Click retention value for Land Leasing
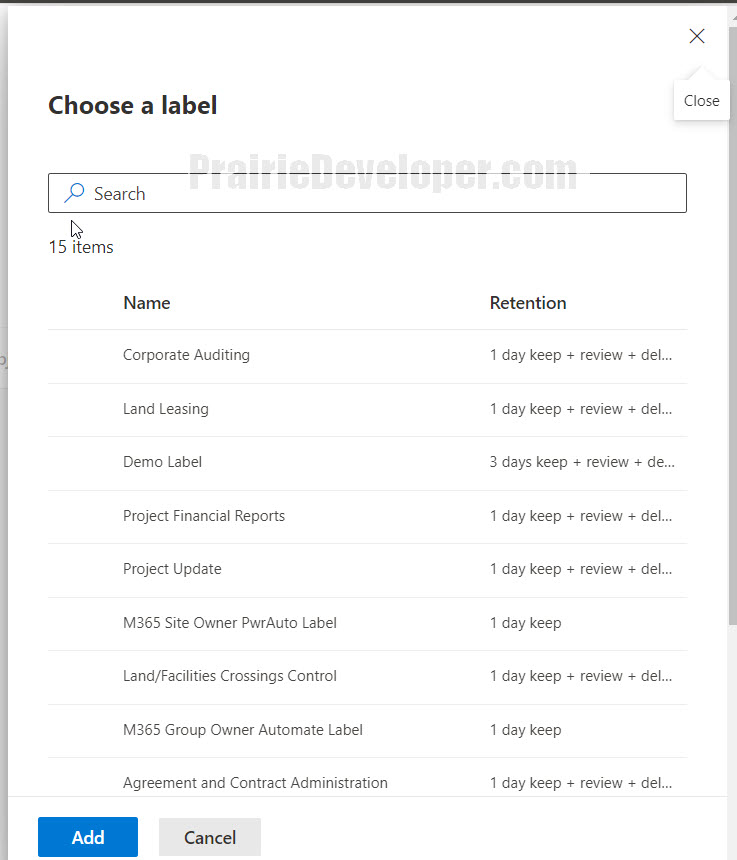Viewport: 737px width, 860px height. [581, 409]
